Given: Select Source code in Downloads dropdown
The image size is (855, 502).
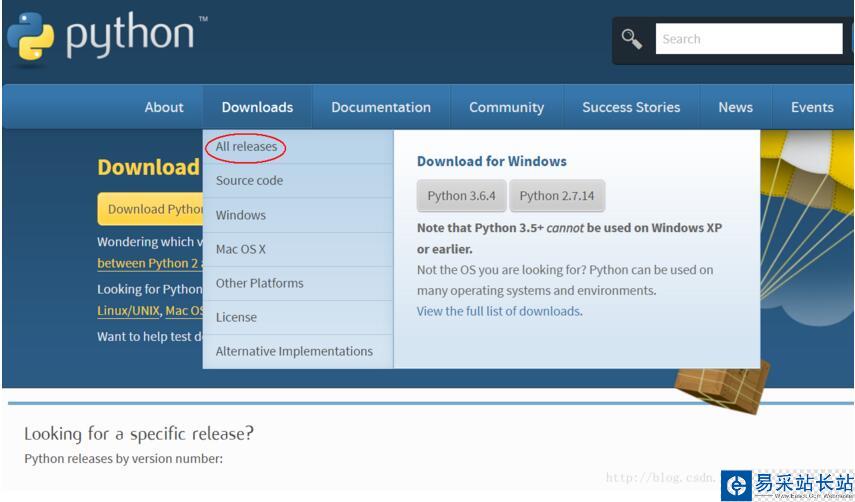Looking at the screenshot, I should tap(298, 180).
